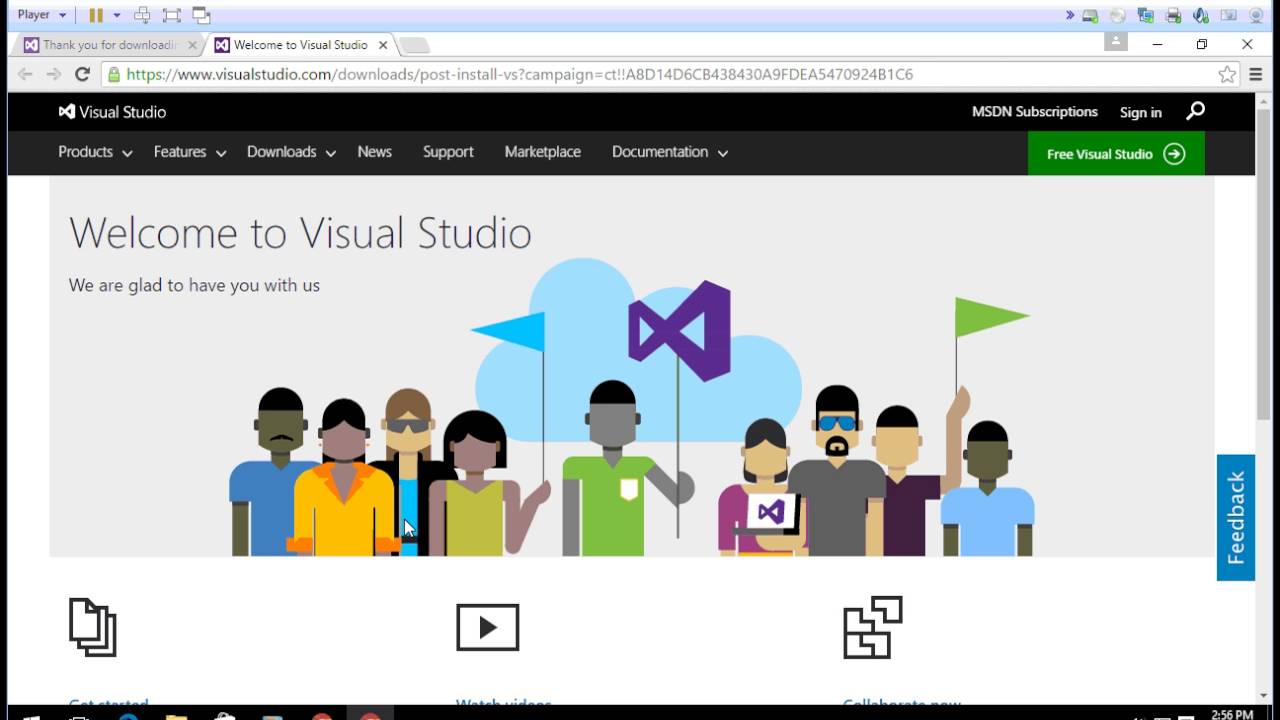View site security padlock info
The width and height of the screenshot is (1280, 720).
114,74
